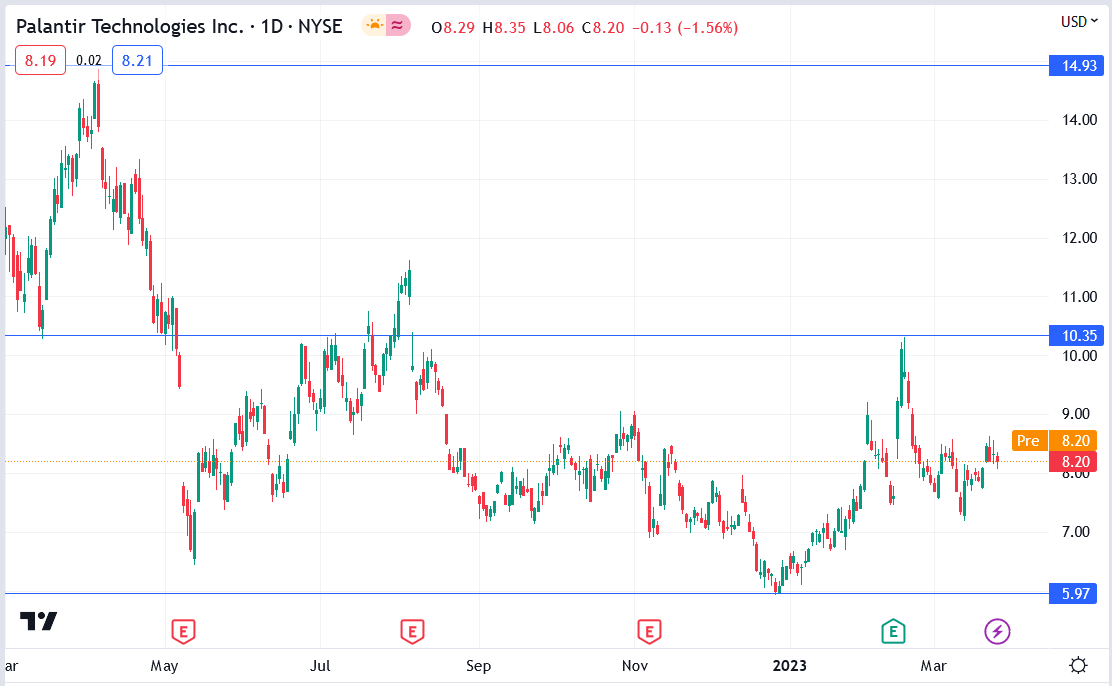This screenshot has height=686, width=1112.
Task: Click the Nov time axis label
Action: (635, 665)
